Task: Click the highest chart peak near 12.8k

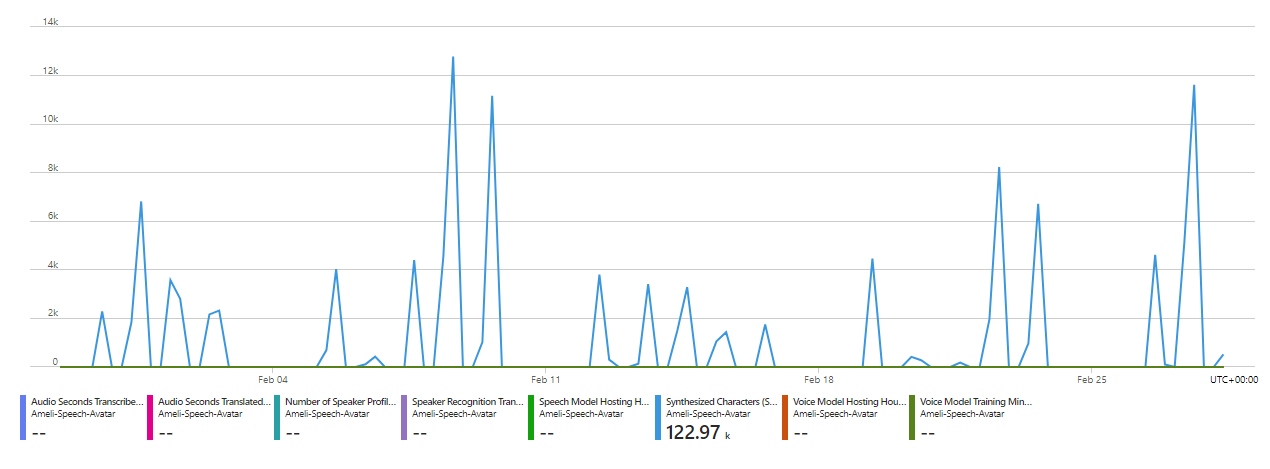Action: pos(453,57)
